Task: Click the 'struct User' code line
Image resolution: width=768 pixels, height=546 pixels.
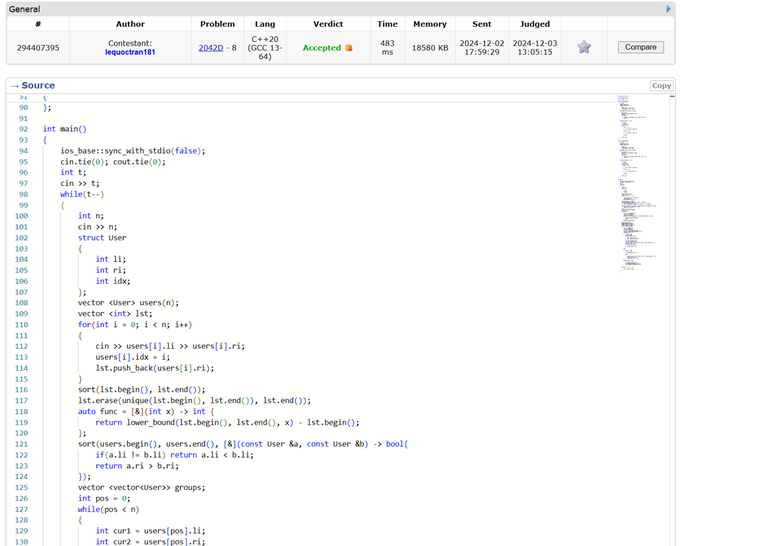Action: pyautogui.click(x=102, y=238)
